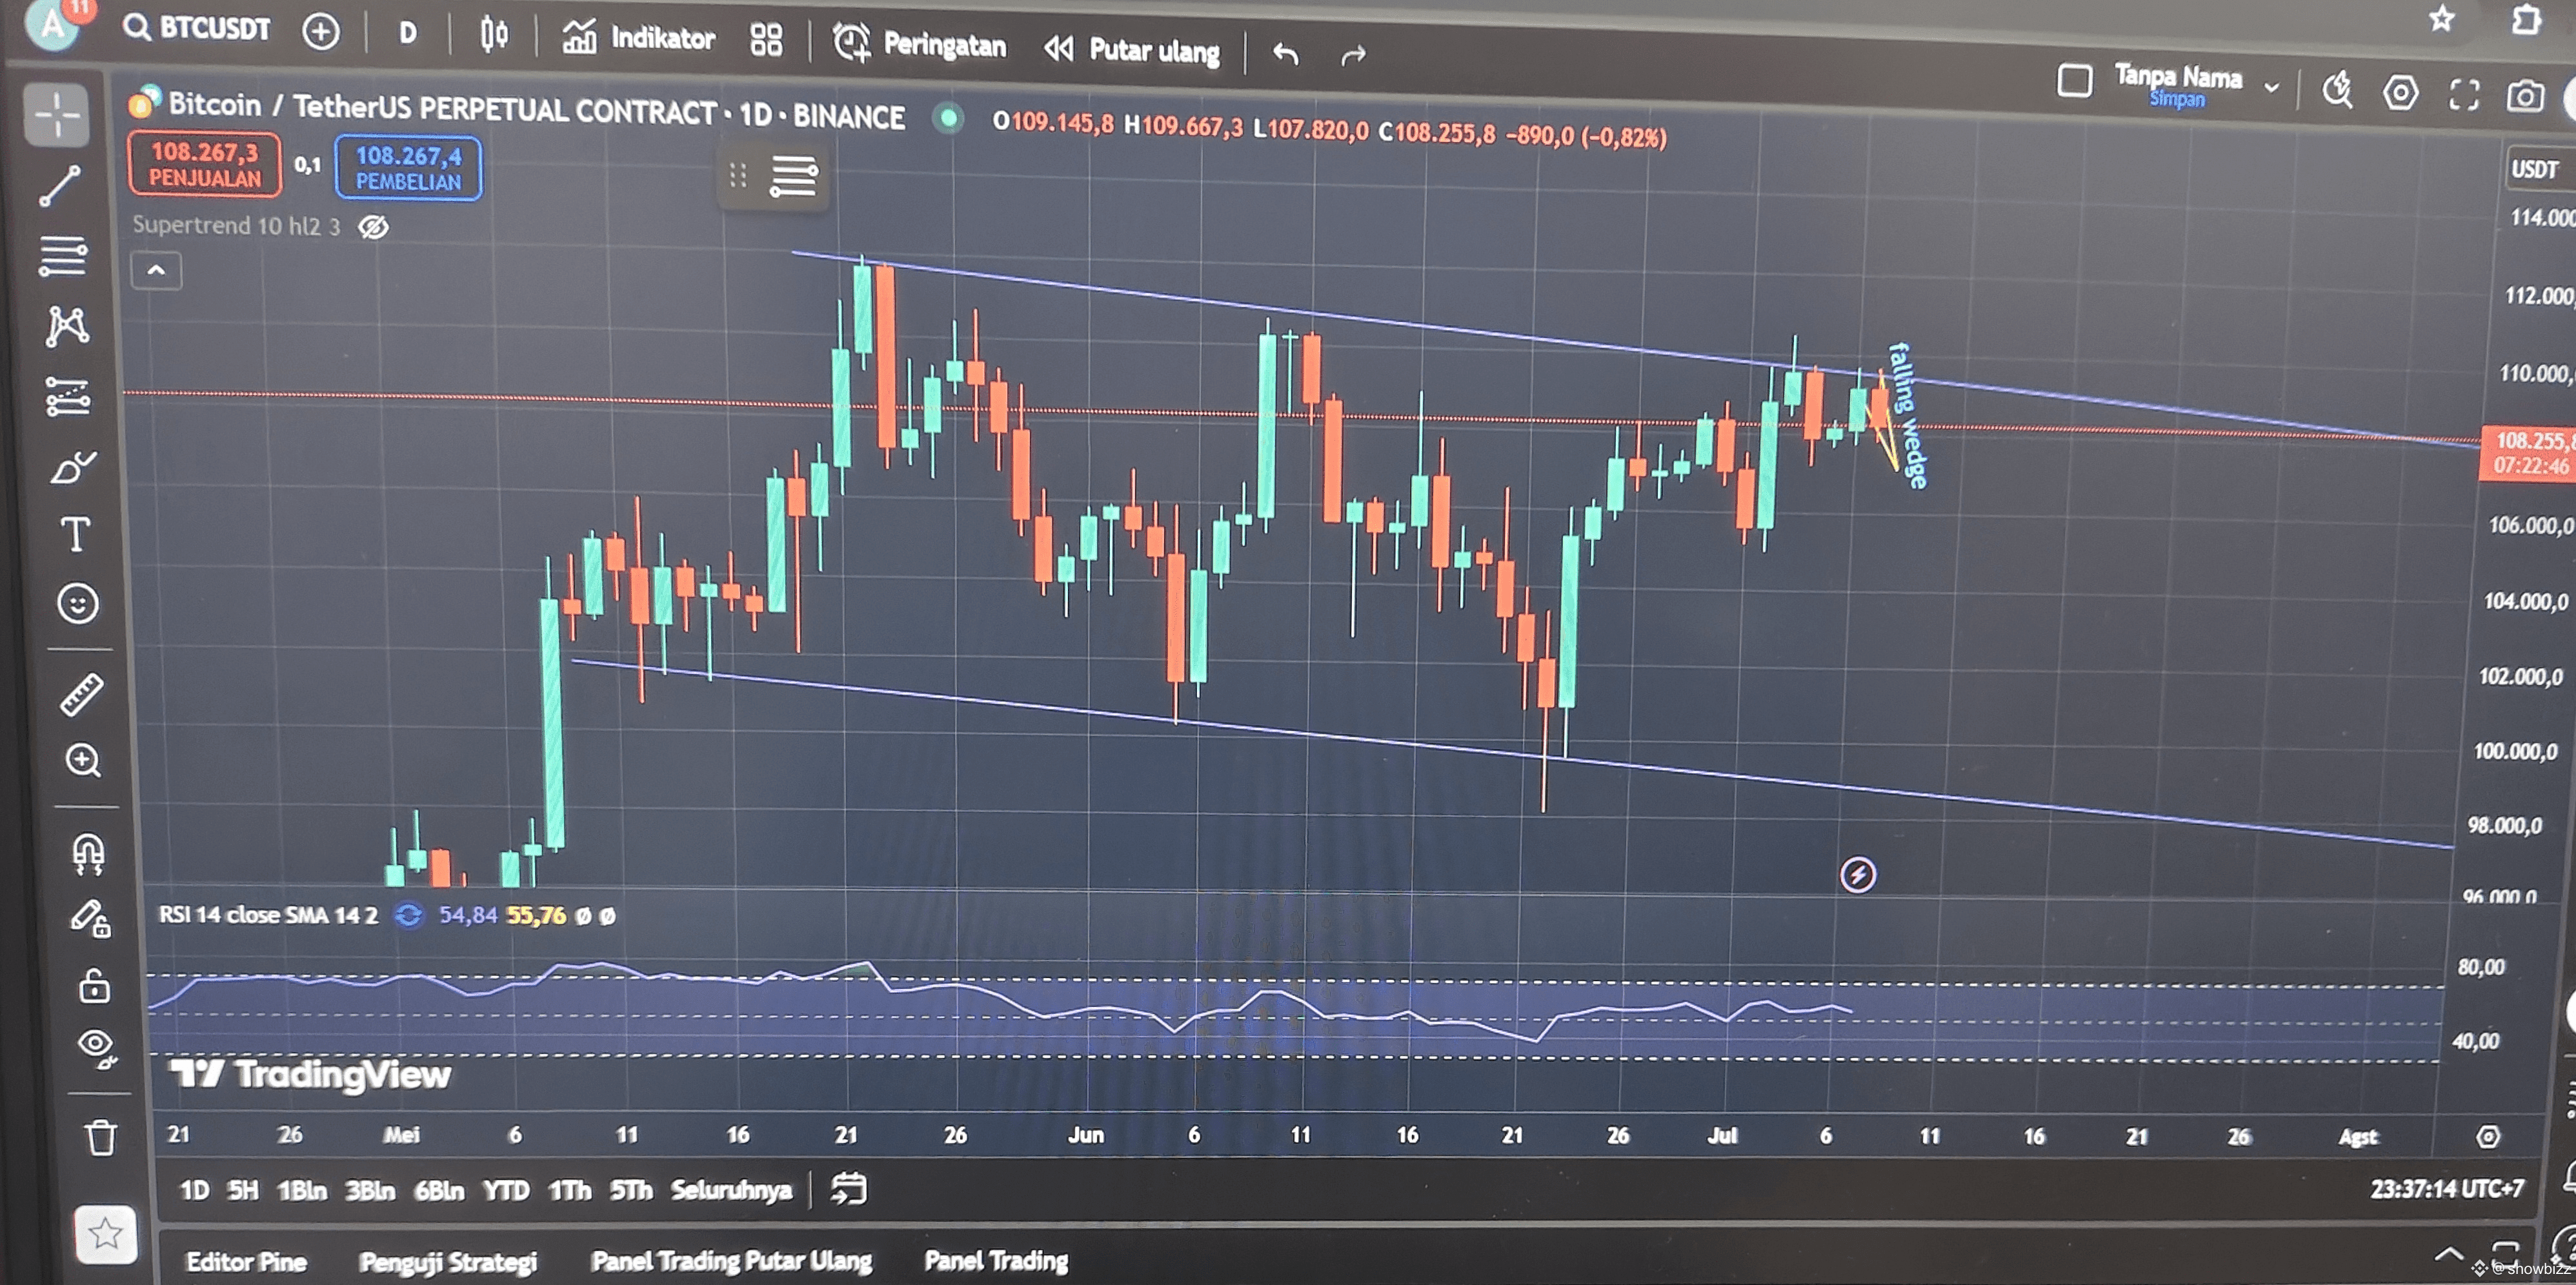Open the go to date calendar icon

[848, 1189]
